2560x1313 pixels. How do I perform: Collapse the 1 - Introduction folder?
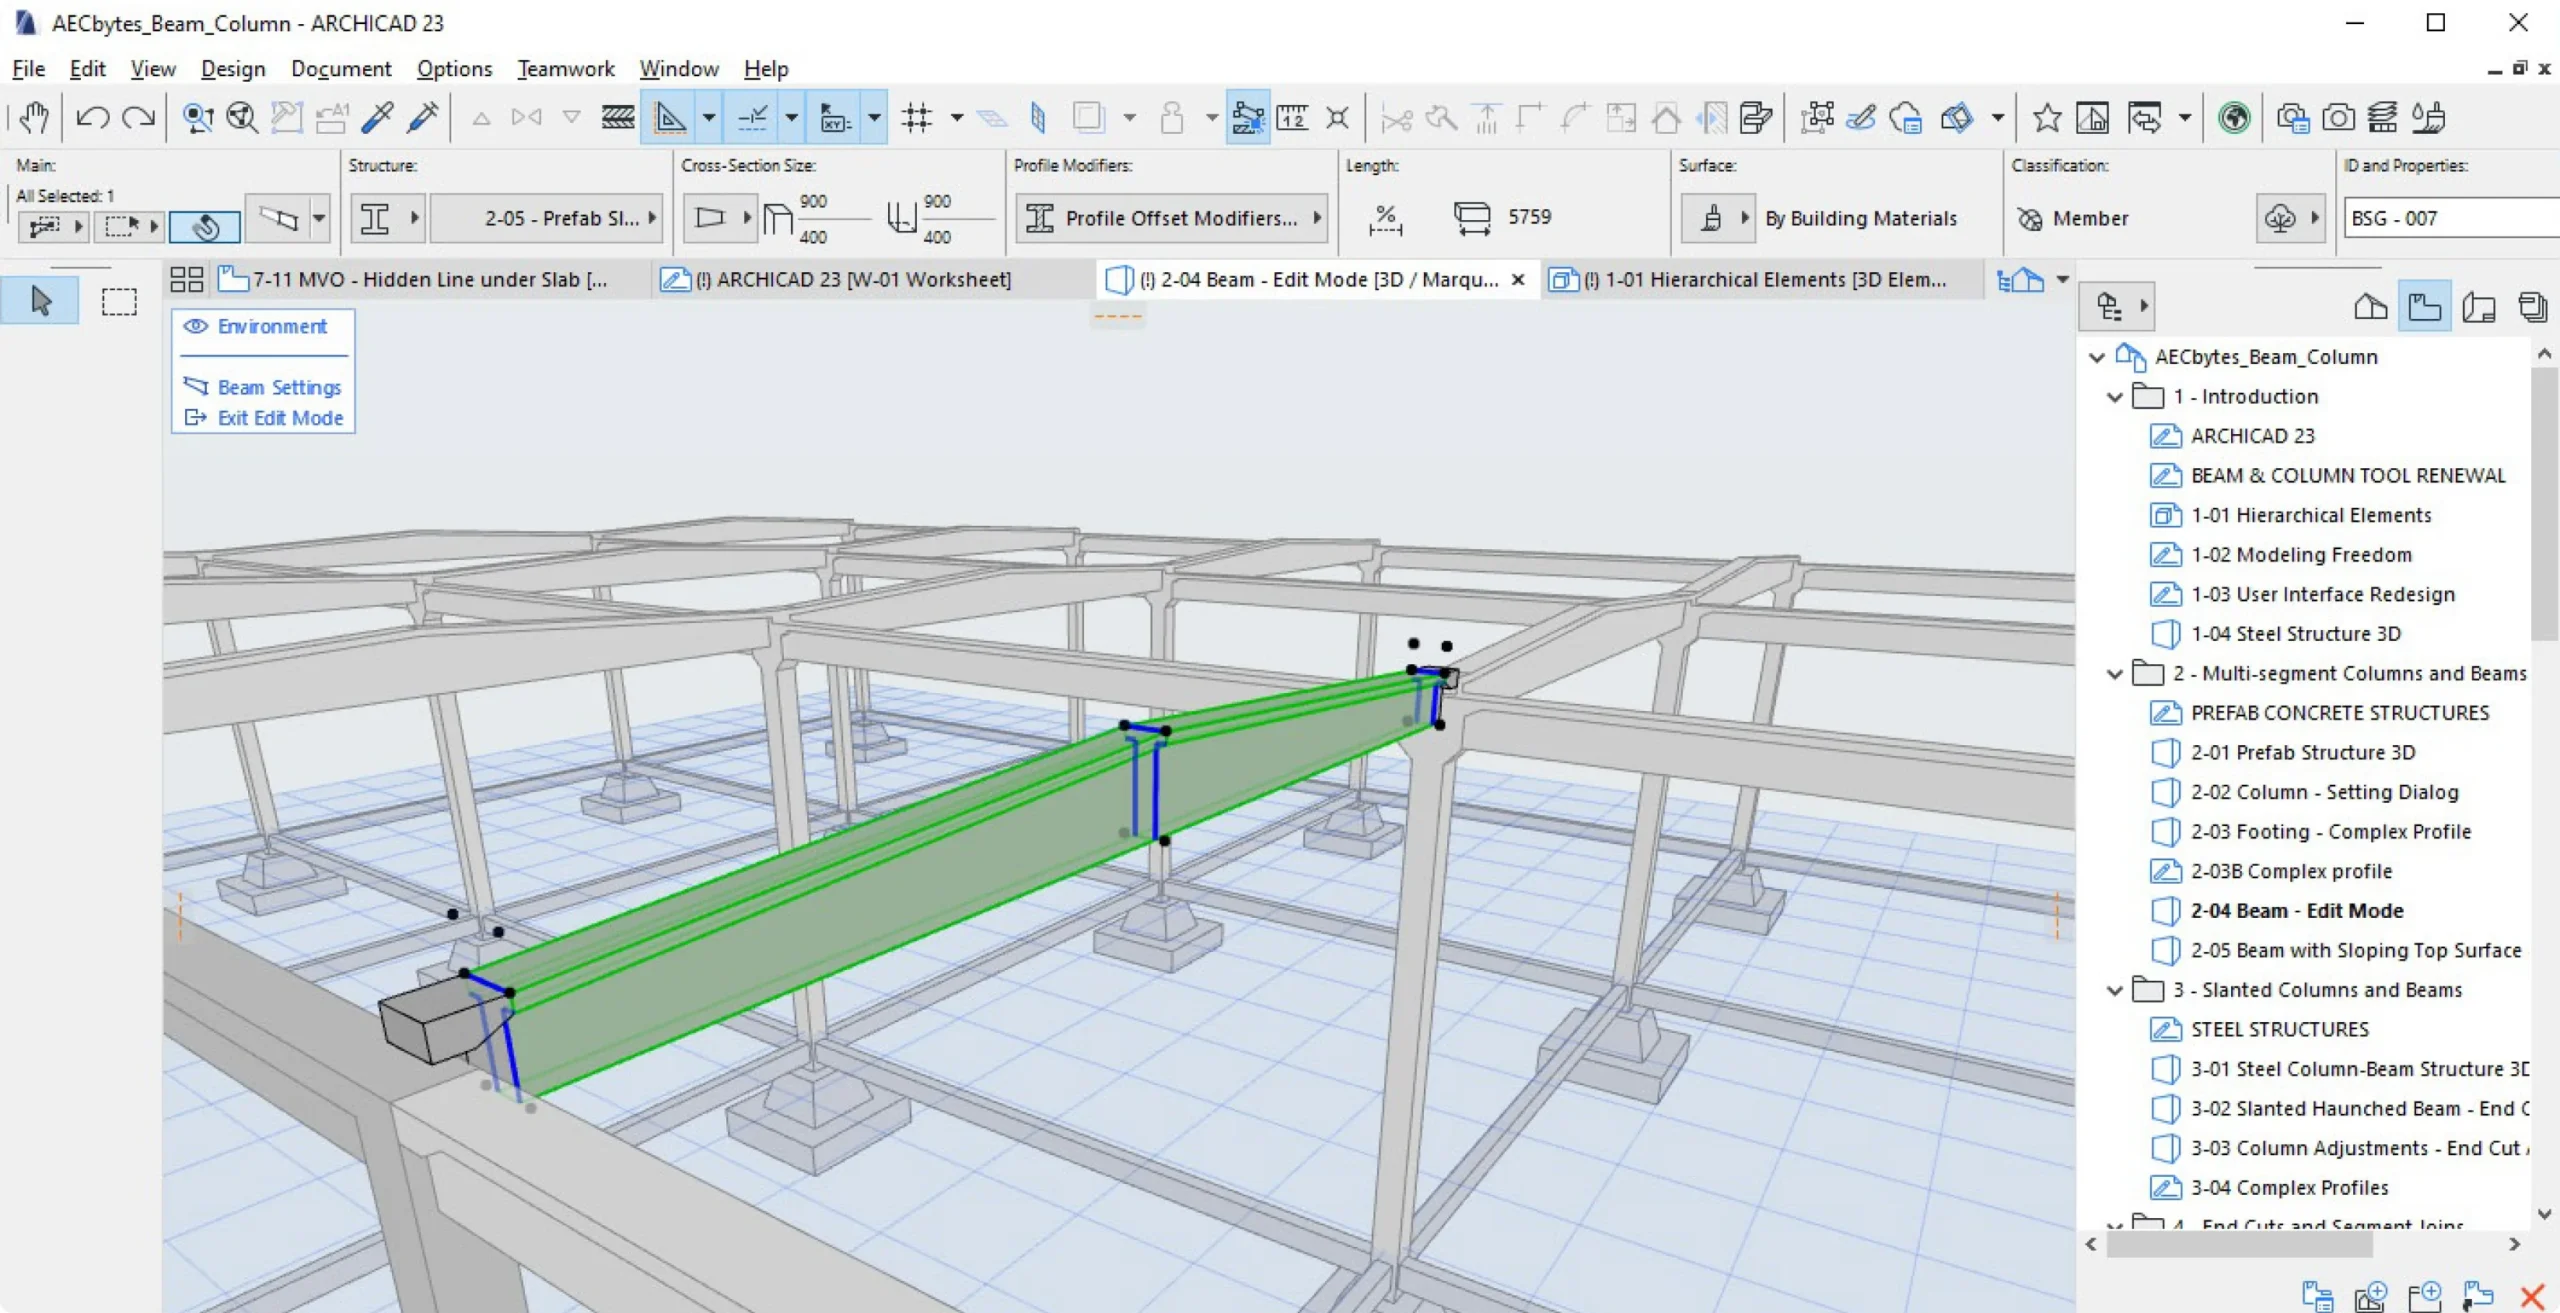(2115, 397)
